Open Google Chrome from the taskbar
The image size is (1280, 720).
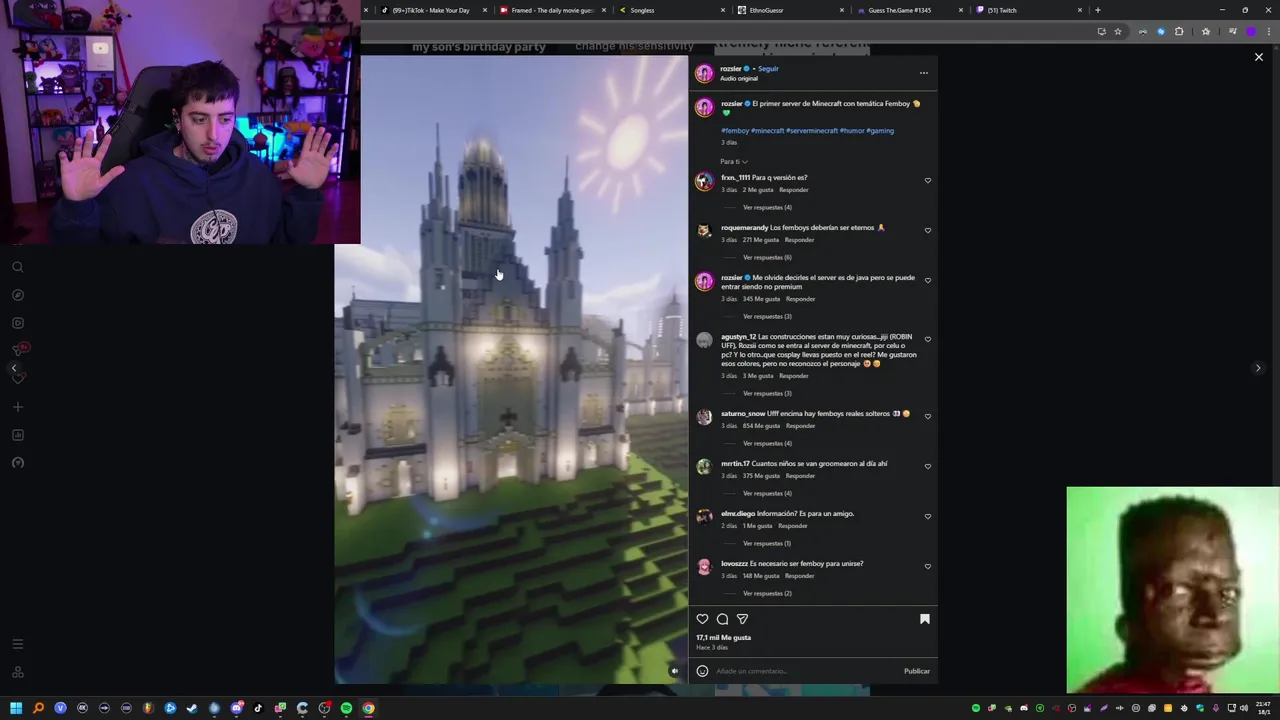[368, 708]
